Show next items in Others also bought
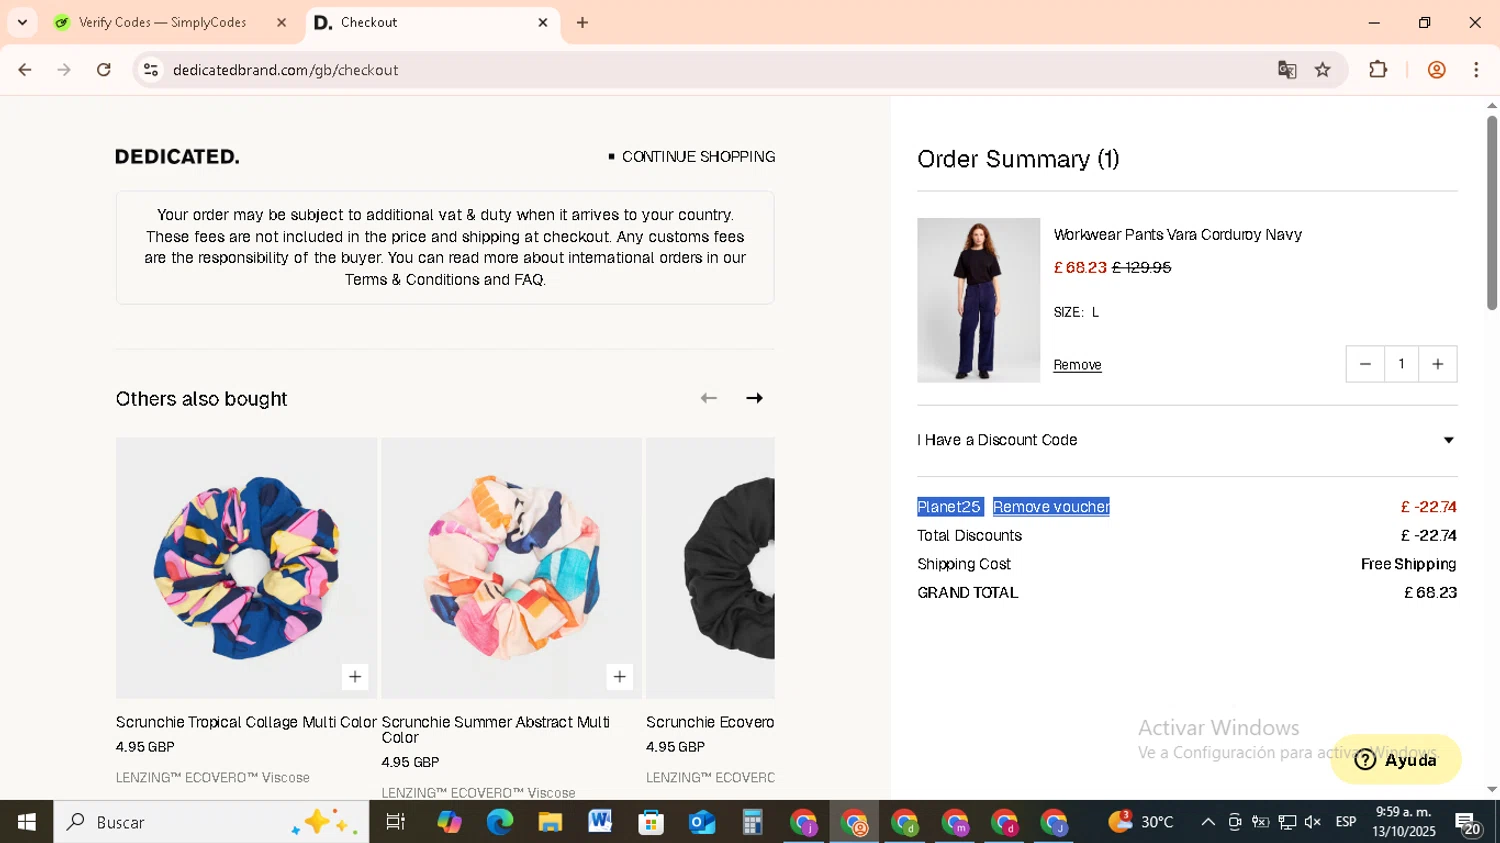Viewport: 1500px width, 843px height. pos(755,398)
